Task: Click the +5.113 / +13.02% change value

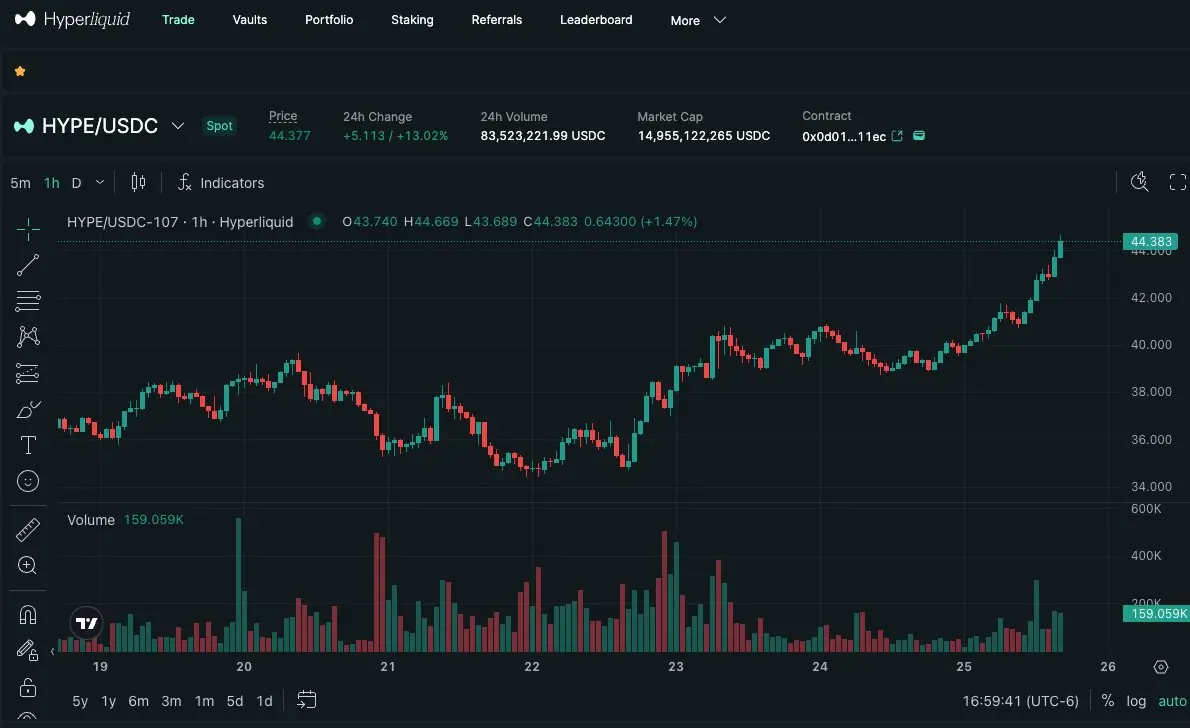Action: pos(395,136)
